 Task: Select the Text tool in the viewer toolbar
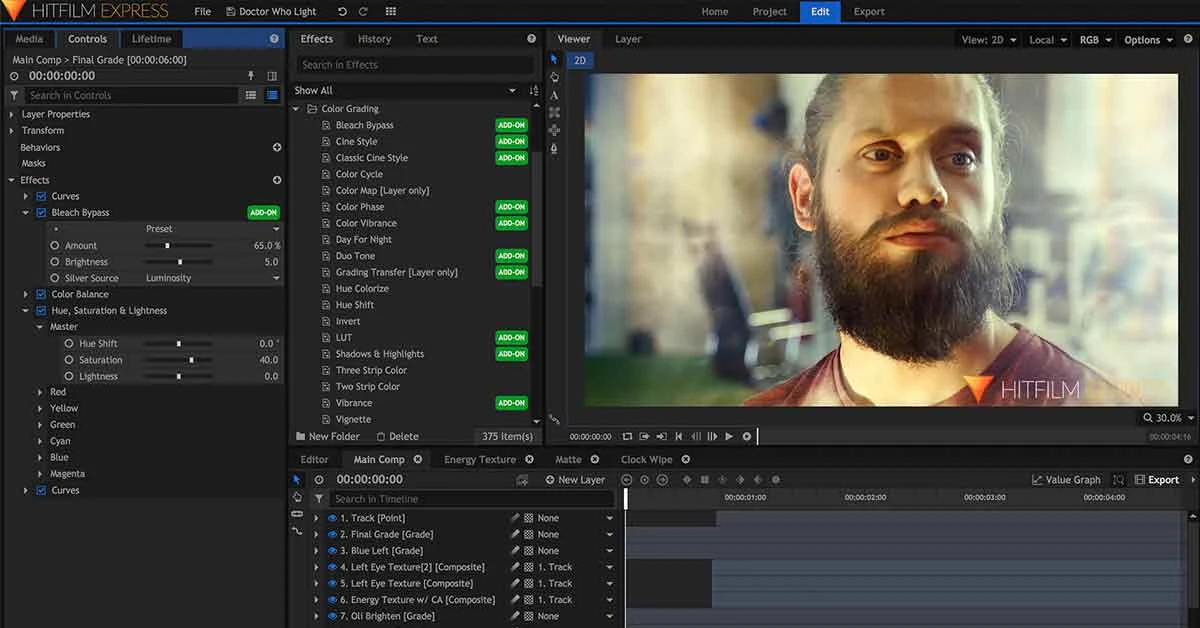tap(554, 94)
